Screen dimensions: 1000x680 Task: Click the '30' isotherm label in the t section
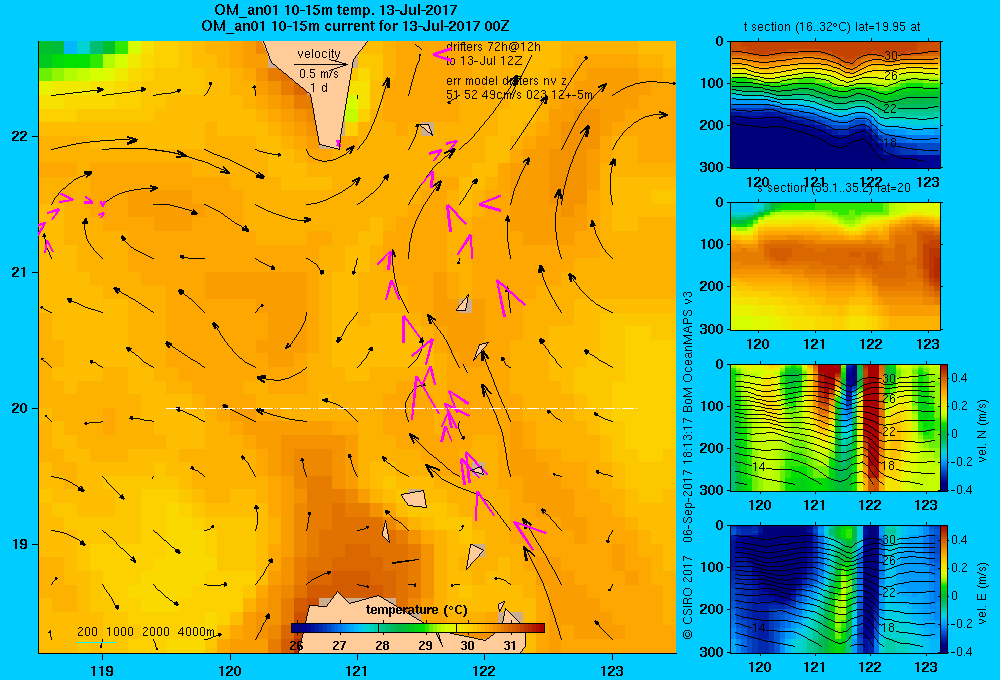click(891, 55)
